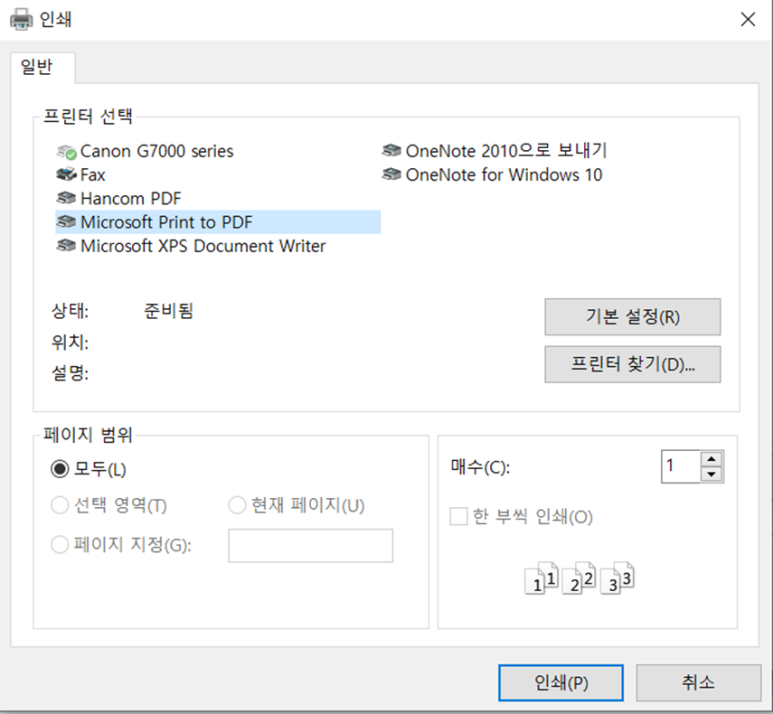This screenshot has height=714, width=773.
Task: Click the printer icon in the title bar
Action: (x=21, y=20)
